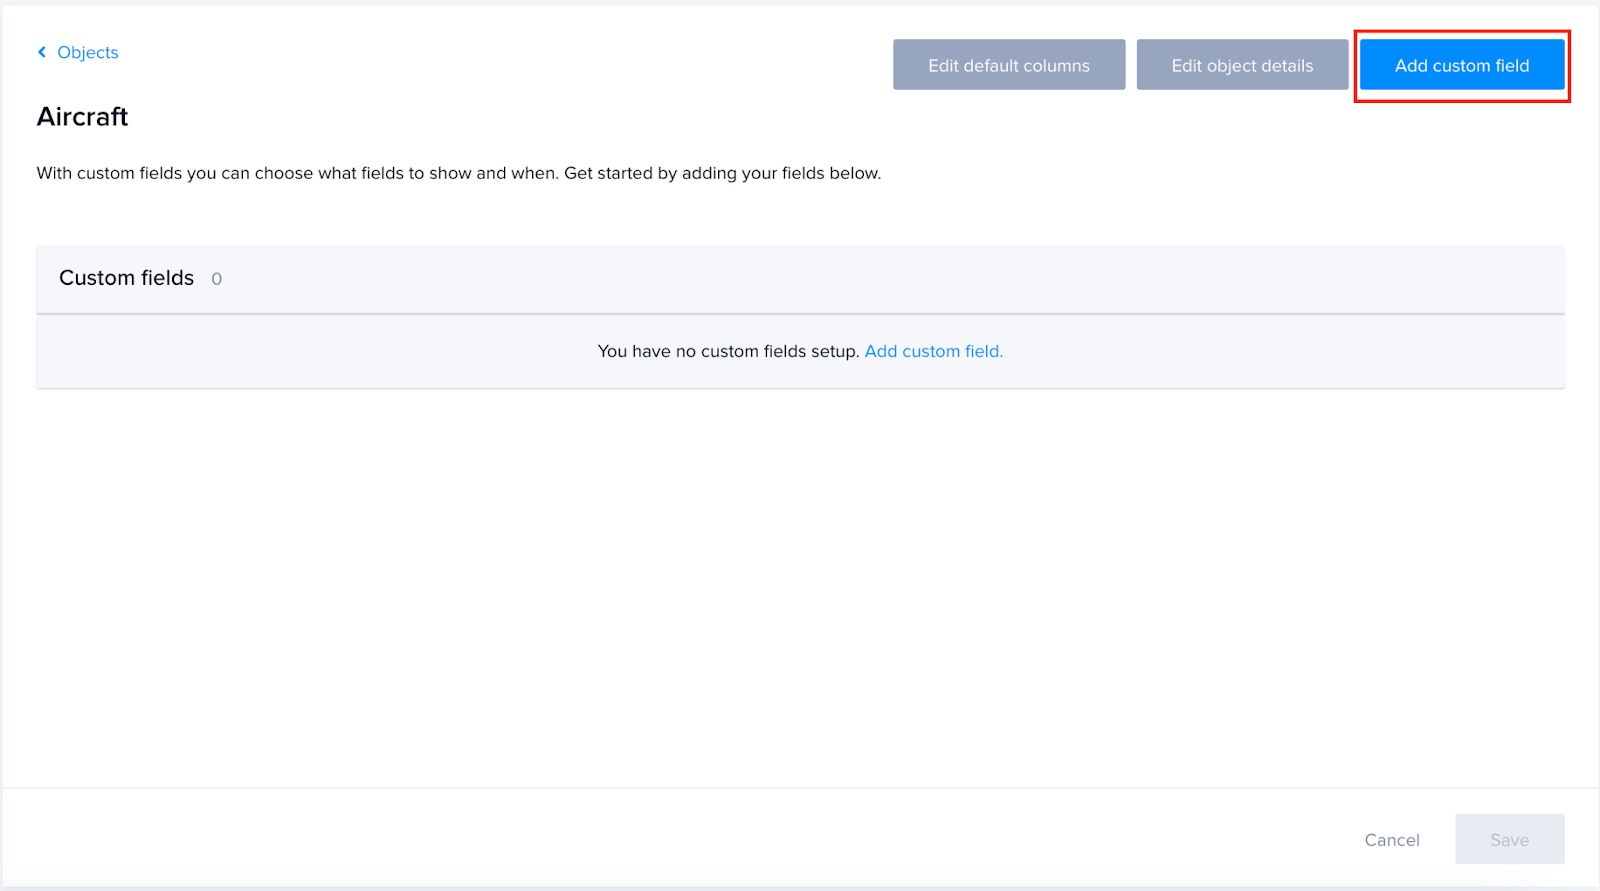Click Cancel in the footer bar
Screen dimensions: 1600x891
[x=1392, y=840]
